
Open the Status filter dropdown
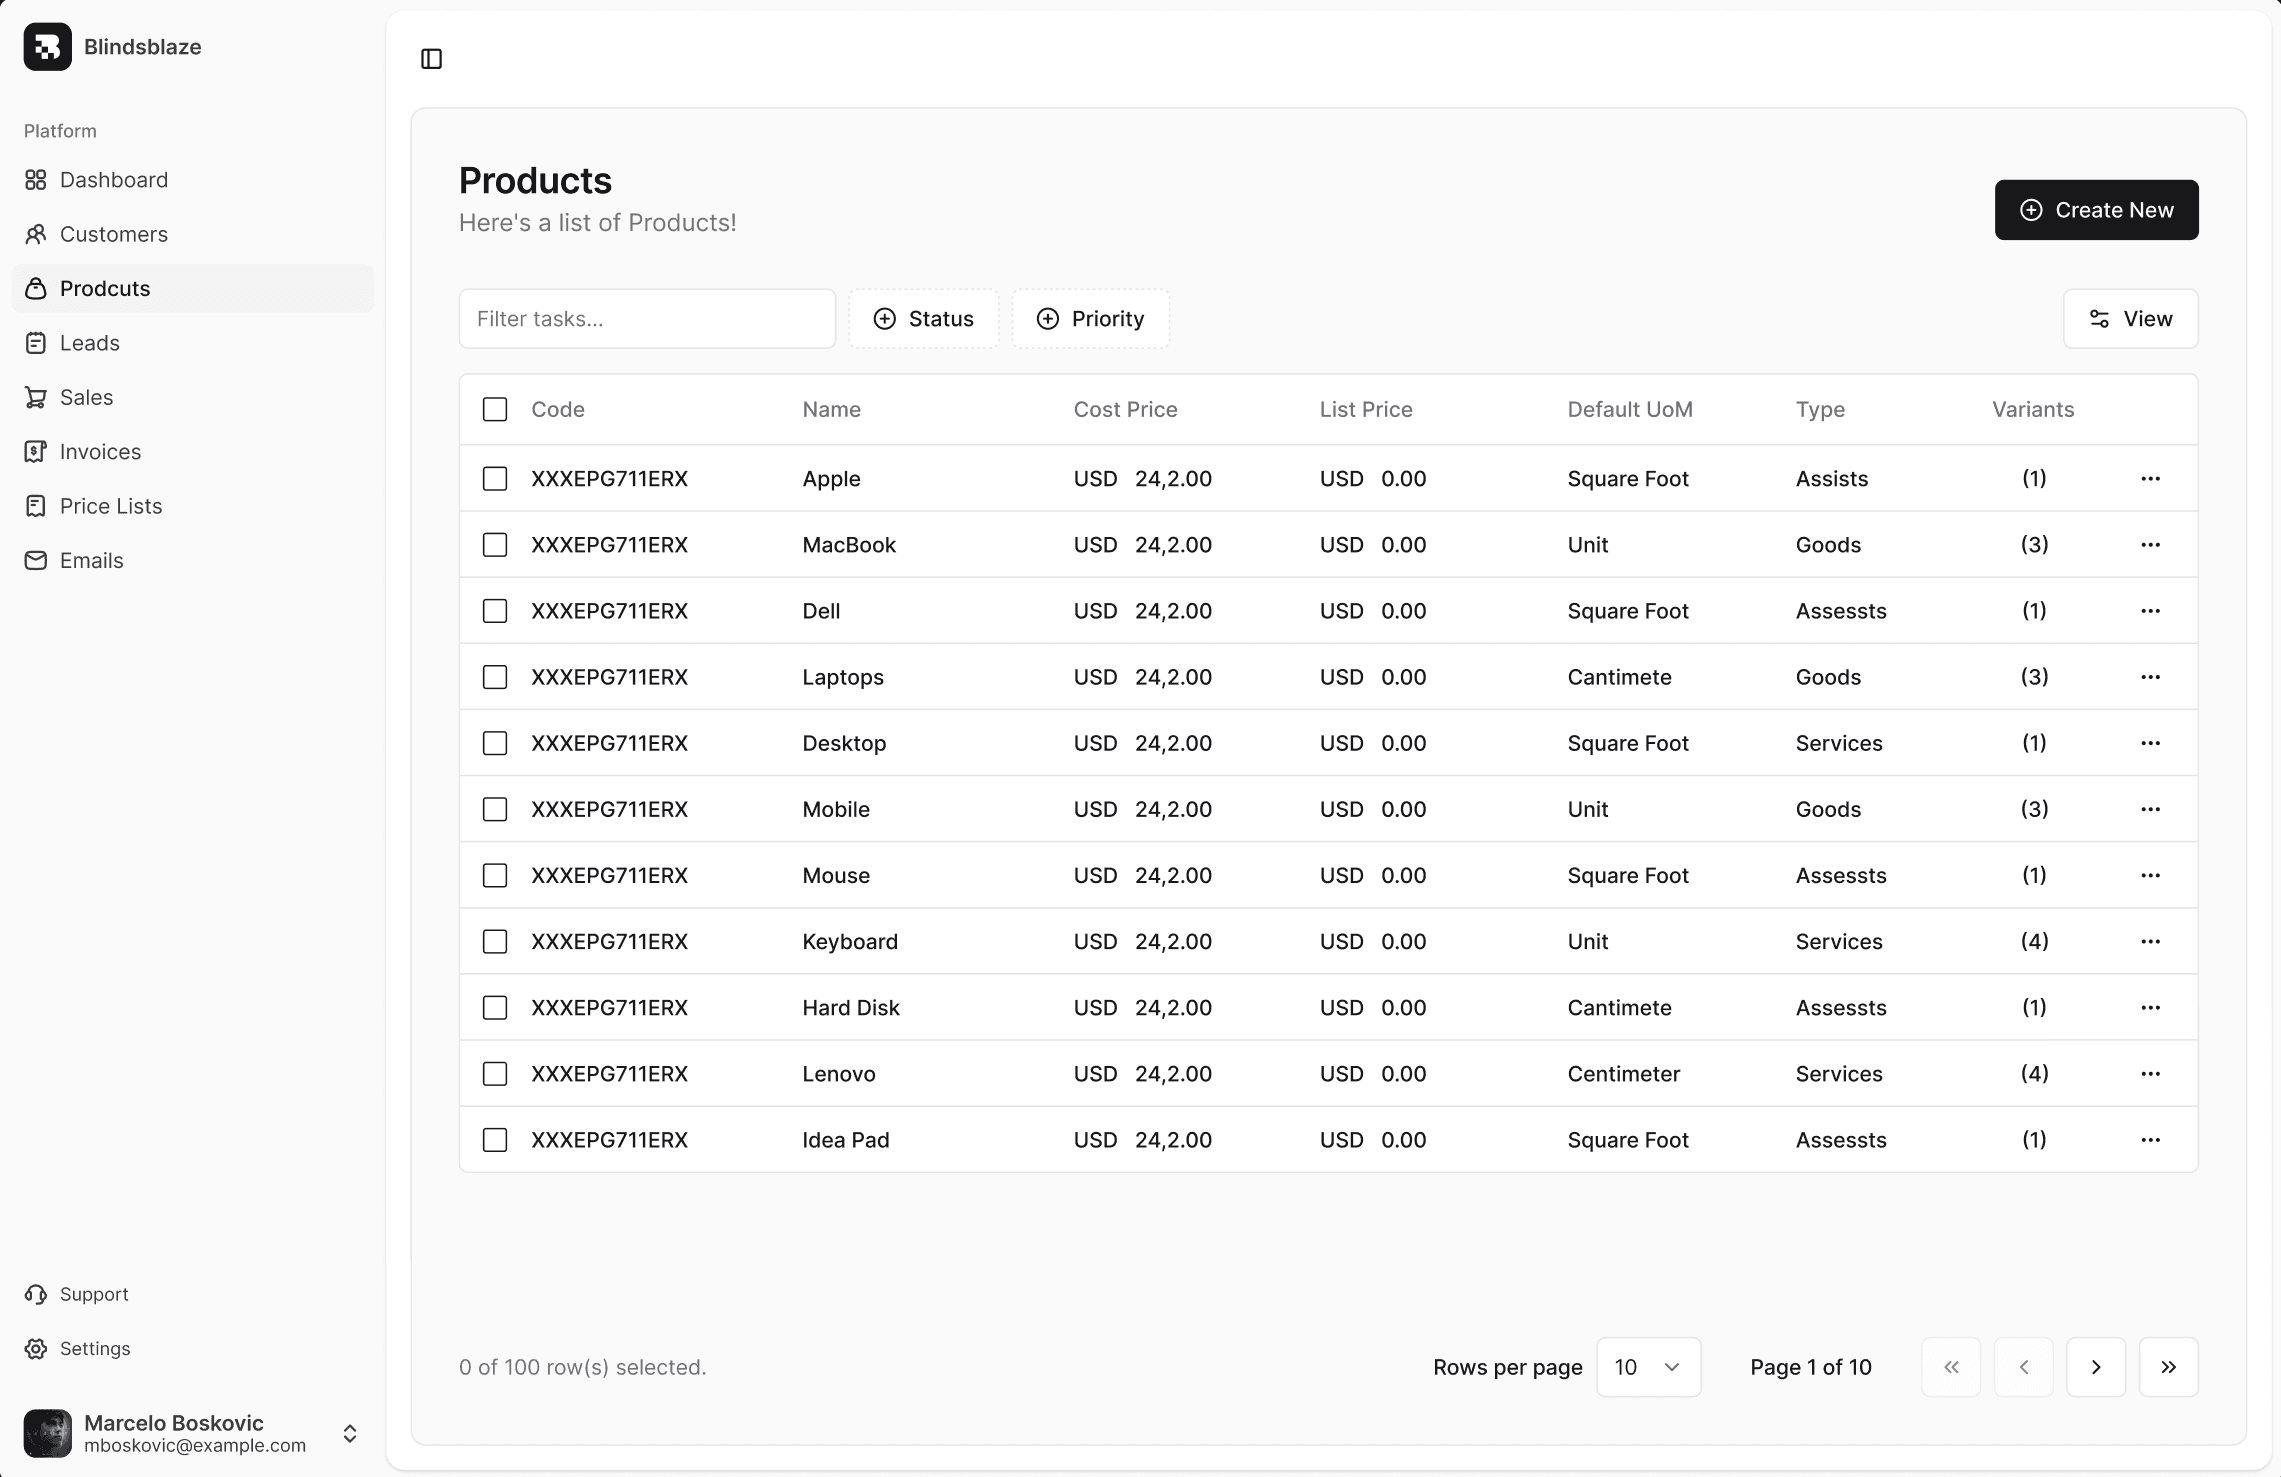(924, 319)
